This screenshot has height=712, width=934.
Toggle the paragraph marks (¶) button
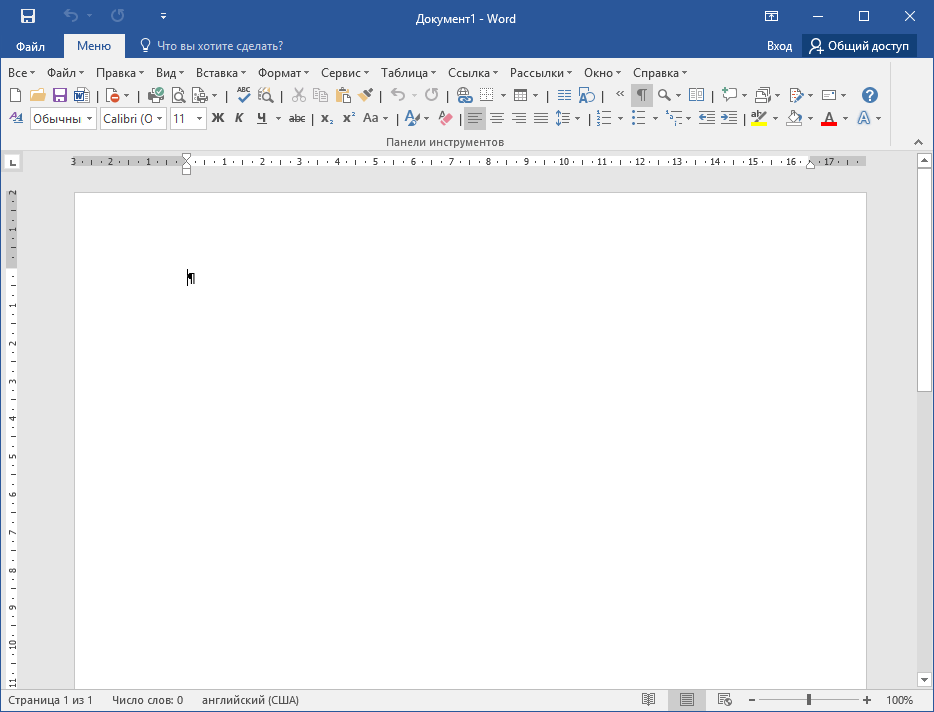click(x=641, y=95)
